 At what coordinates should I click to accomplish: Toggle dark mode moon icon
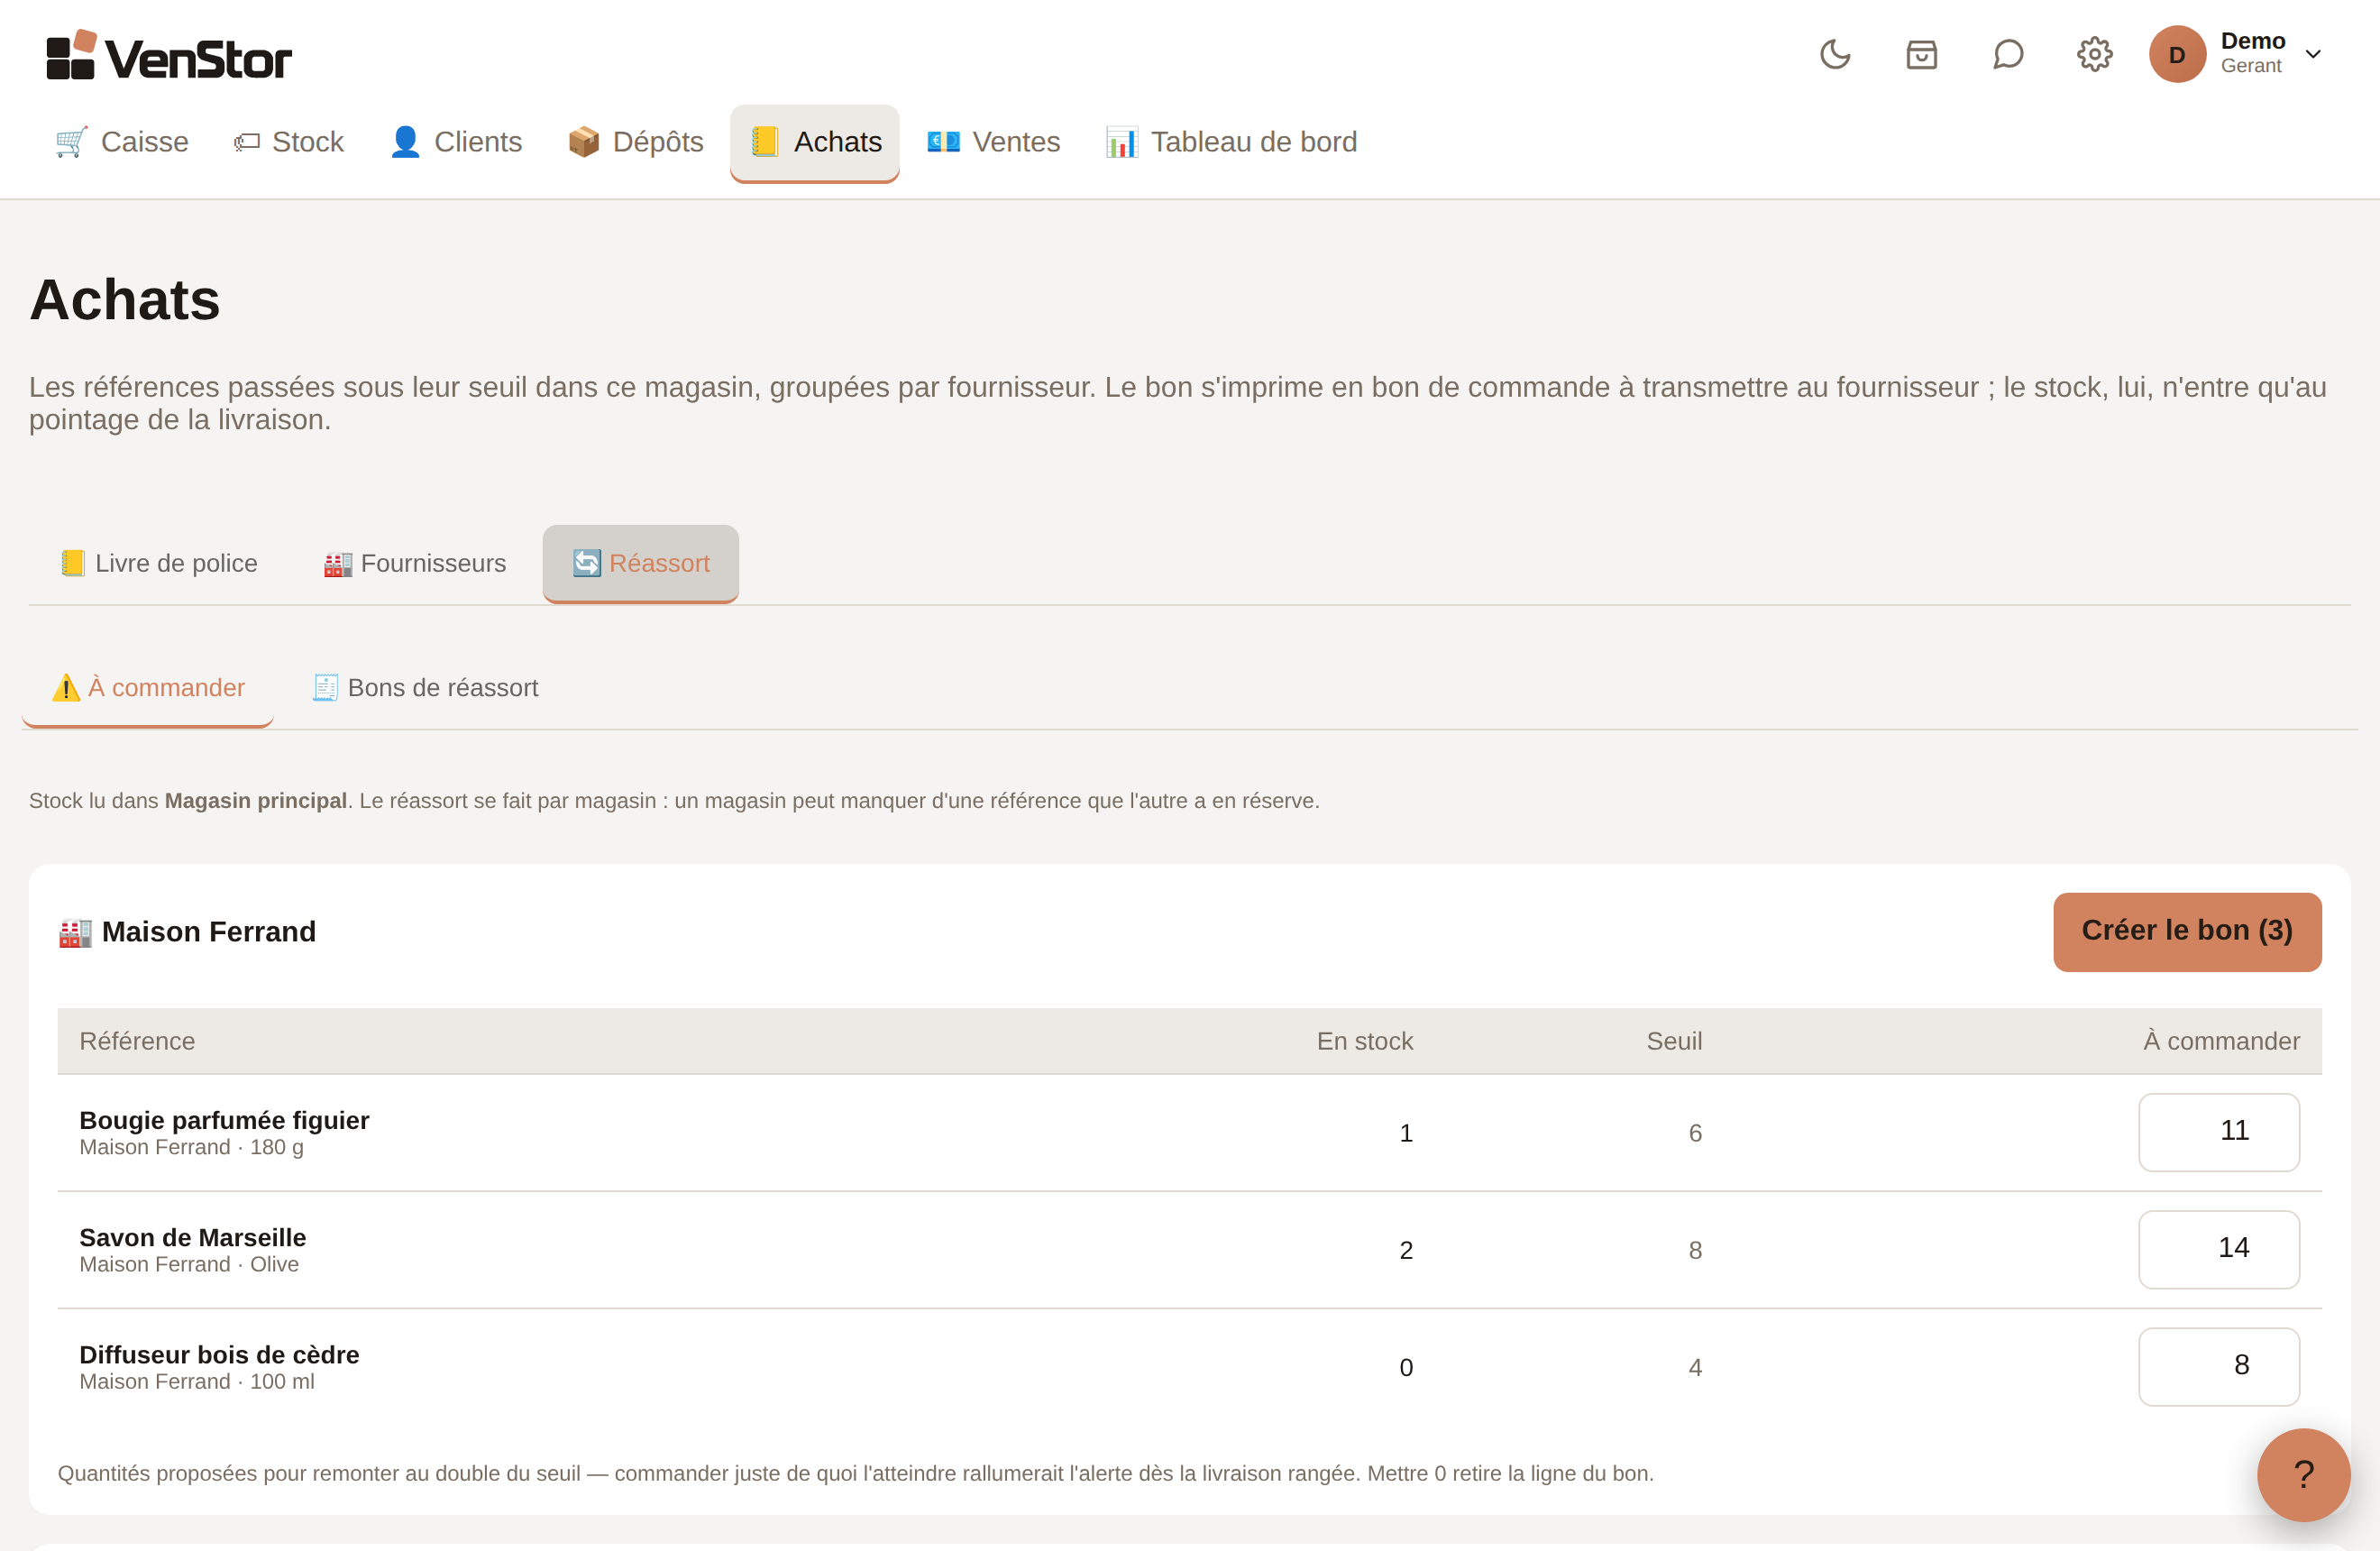(x=1835, y=54)
